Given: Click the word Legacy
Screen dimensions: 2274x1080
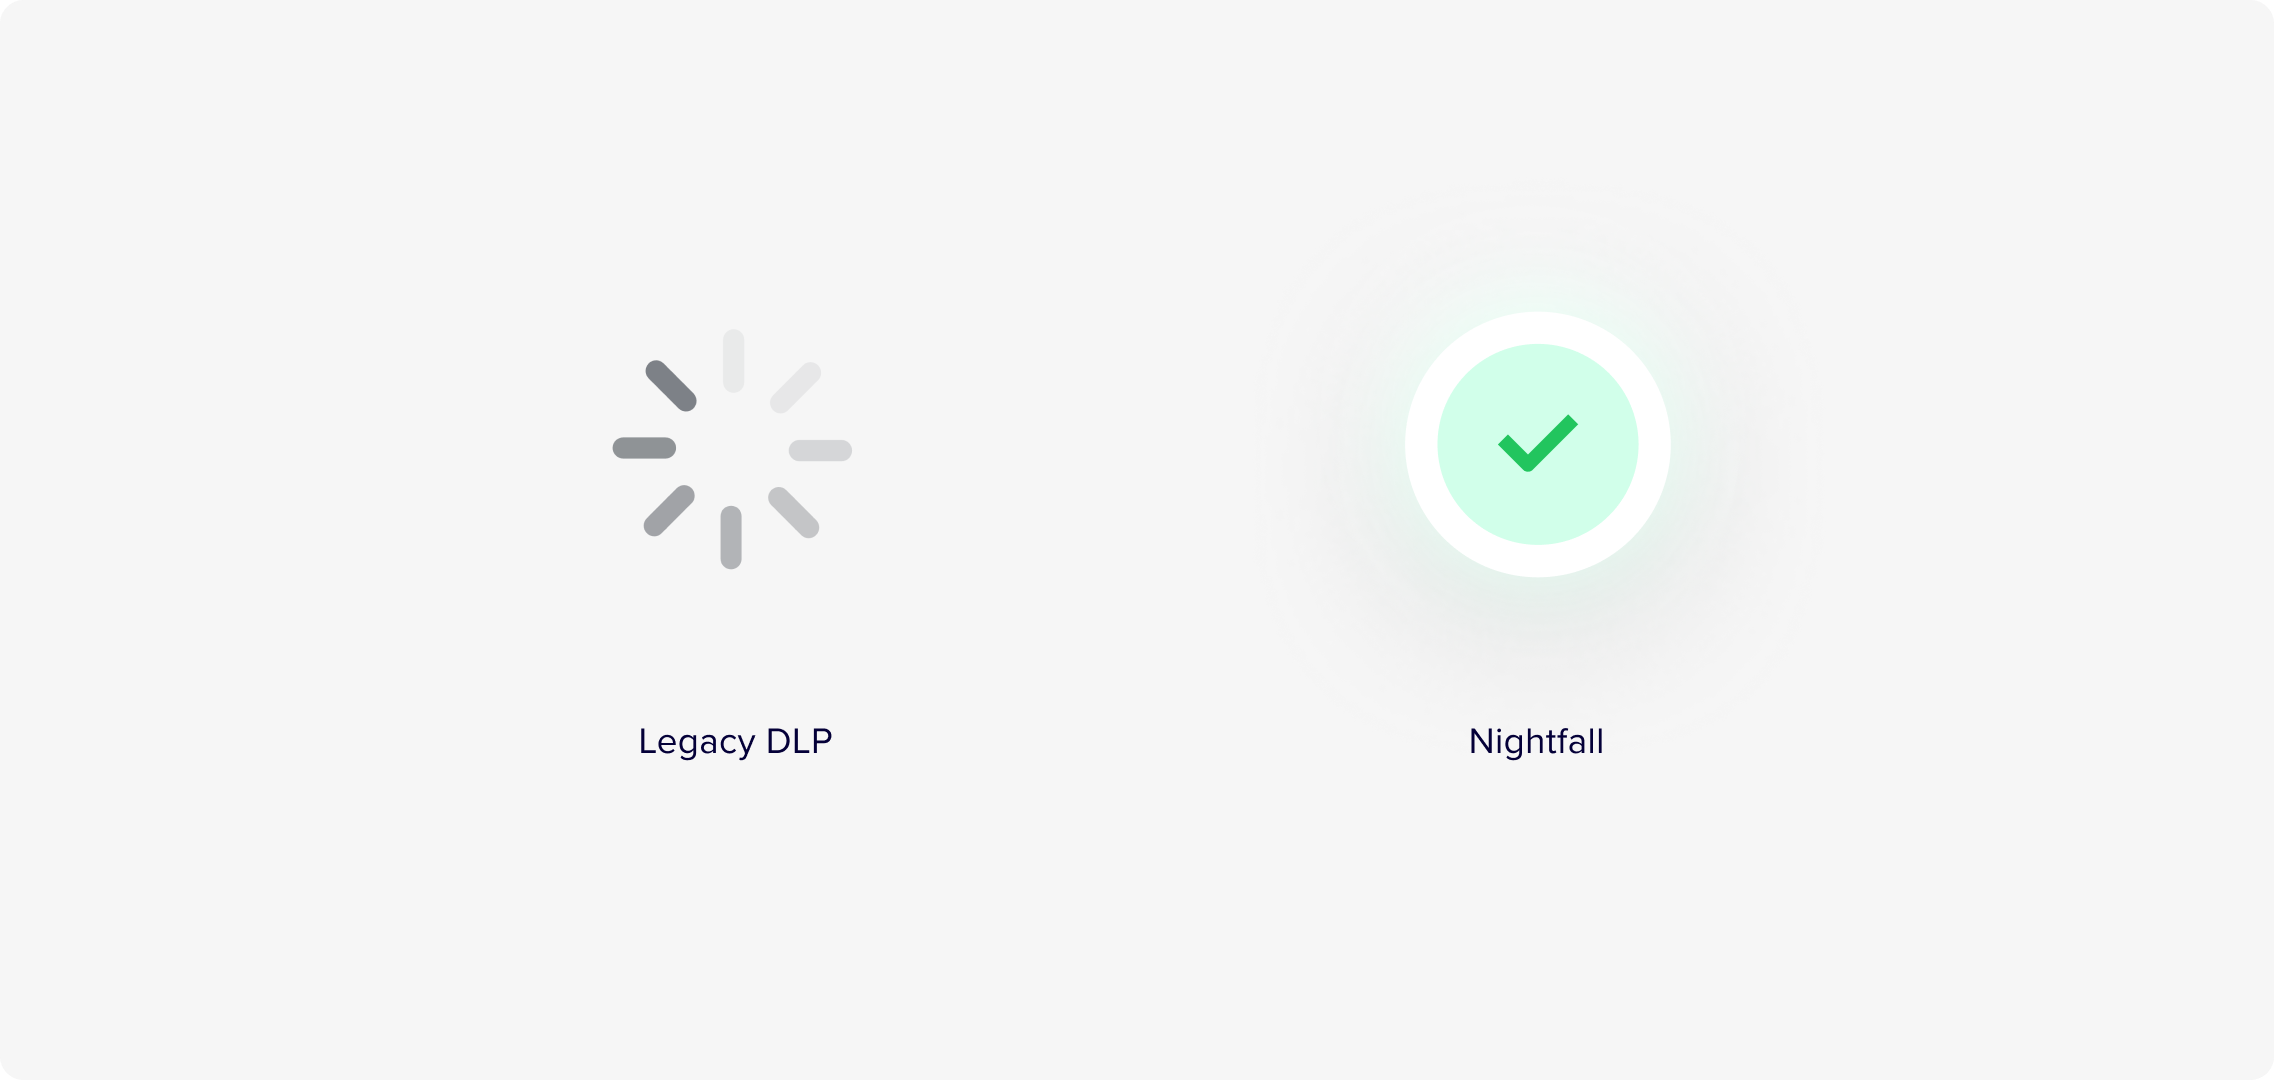Looking at the screenshot, I should click(x=697, y=742).
